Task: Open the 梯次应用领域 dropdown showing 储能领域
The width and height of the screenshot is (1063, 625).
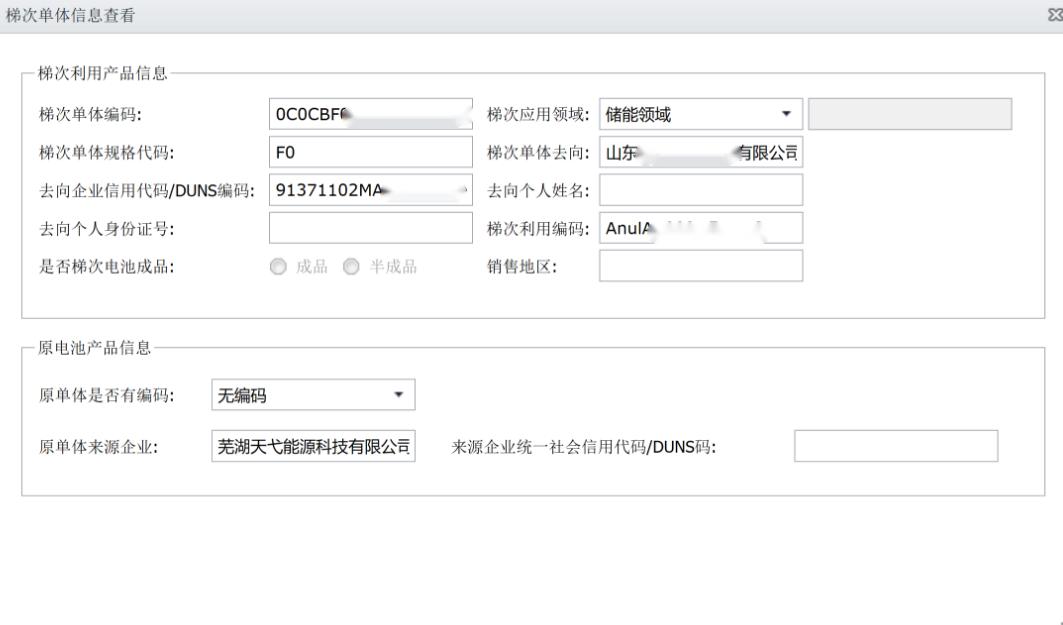Action: (x=701, y=114)
